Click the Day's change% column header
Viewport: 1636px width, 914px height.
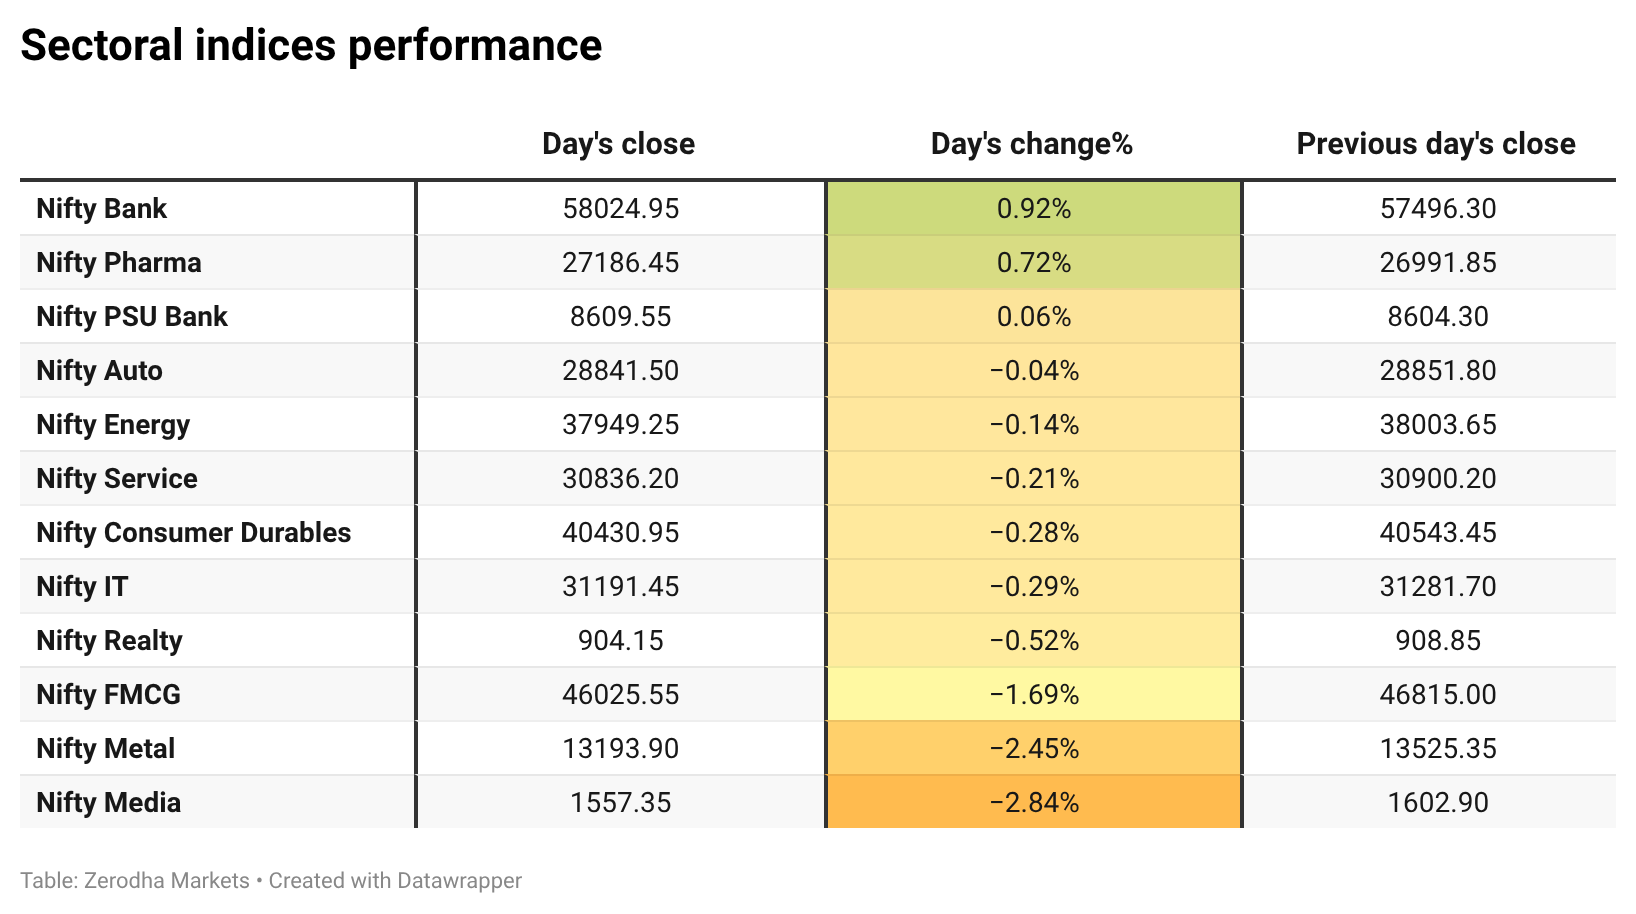click(1032, 144)
